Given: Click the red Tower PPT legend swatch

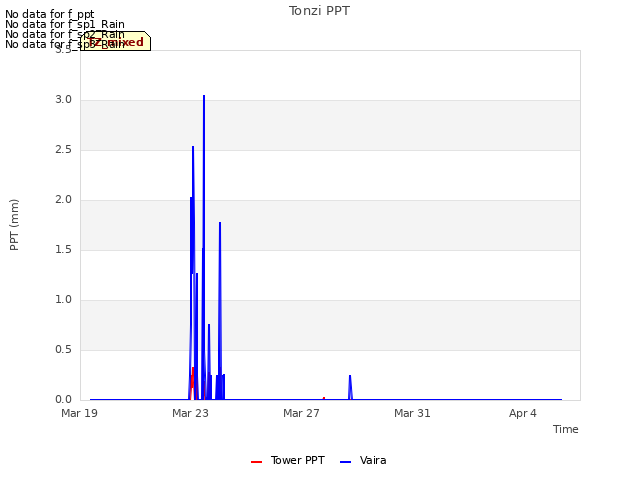Looking at the screenshot, I should point(256,462).
